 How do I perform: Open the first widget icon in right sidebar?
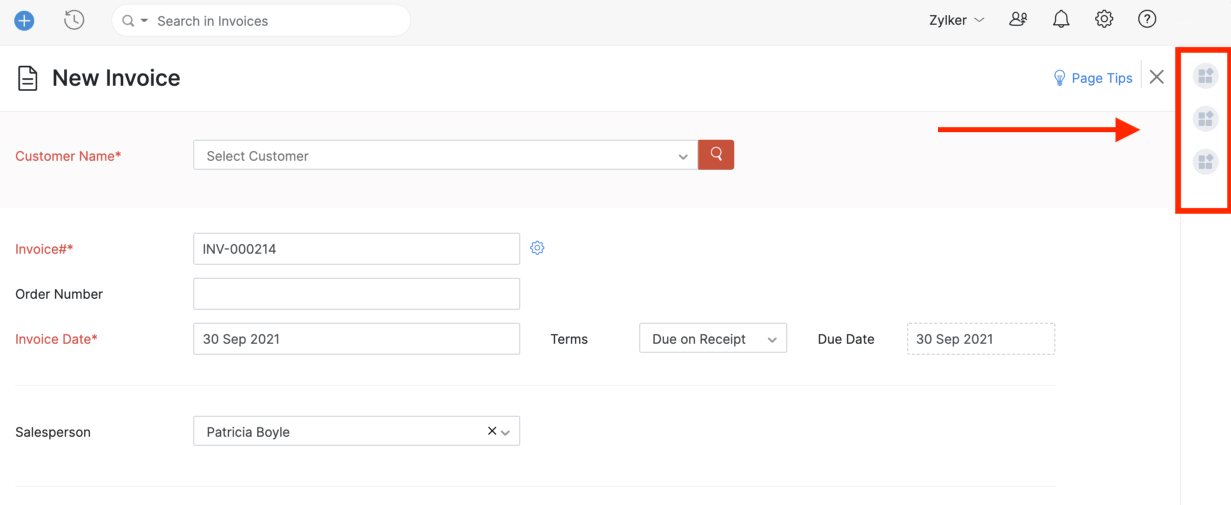point(1205,75)
